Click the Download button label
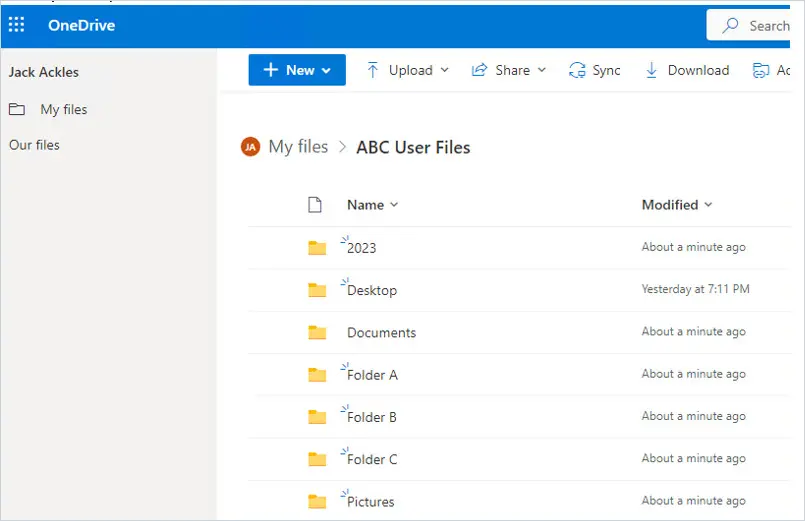 click(x=698, y=70)
